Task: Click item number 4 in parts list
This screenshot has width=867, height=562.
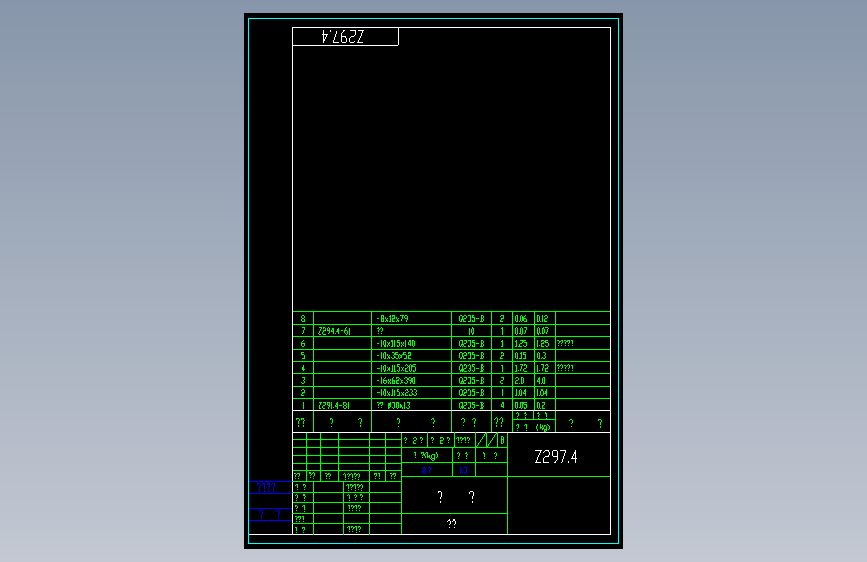Action: [302, 368]
